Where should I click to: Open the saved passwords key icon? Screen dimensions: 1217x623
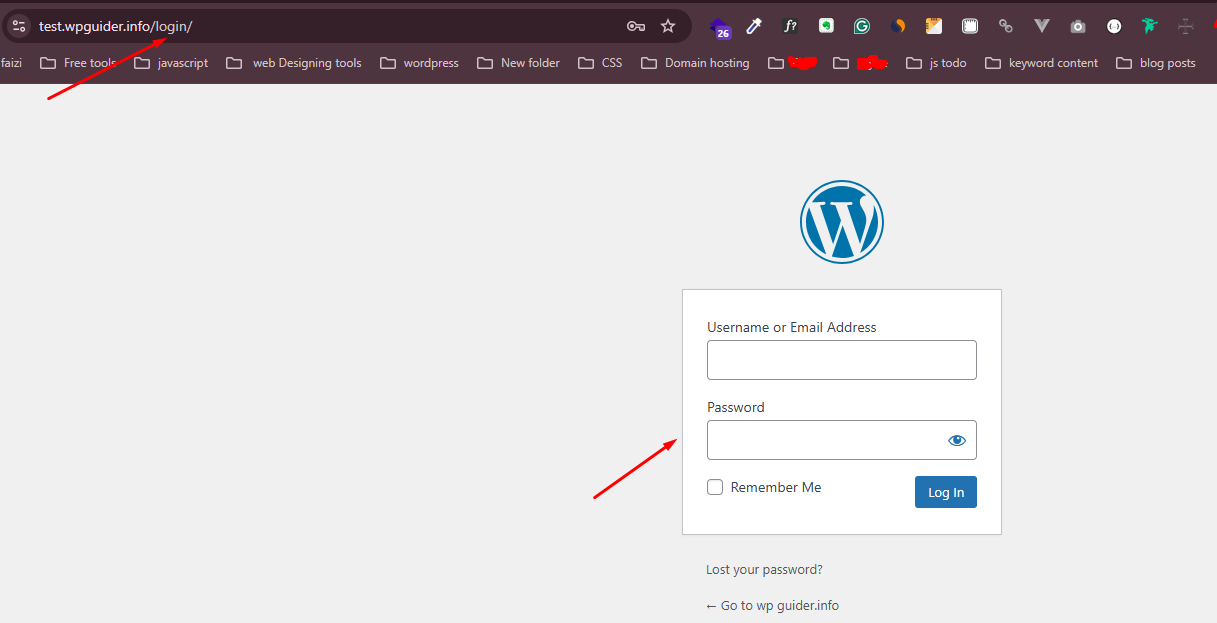(635, 26)
